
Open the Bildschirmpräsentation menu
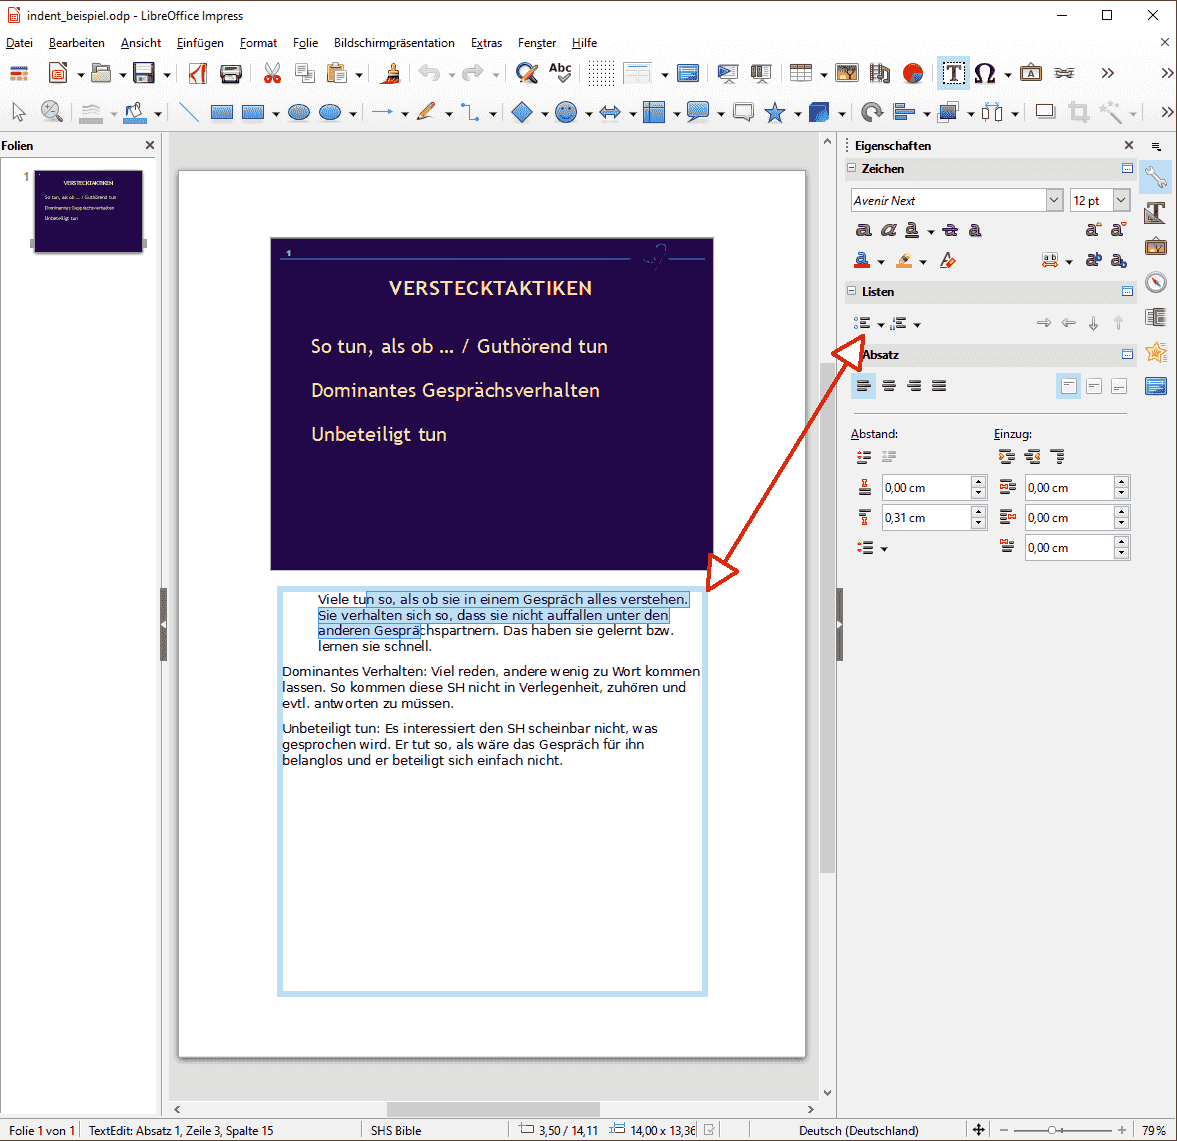coord(394,43)
